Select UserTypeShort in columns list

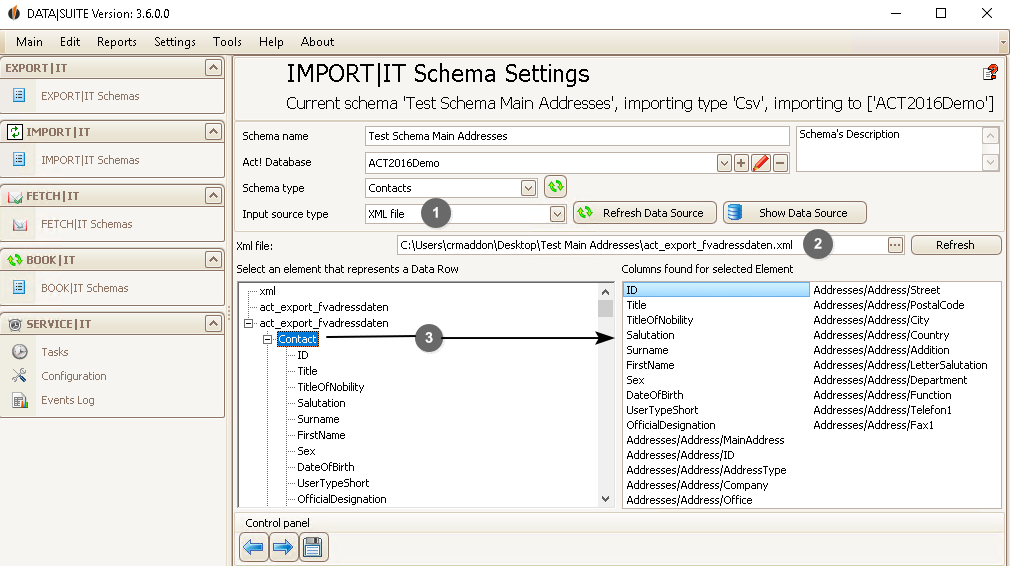click(x=662, y=410)
